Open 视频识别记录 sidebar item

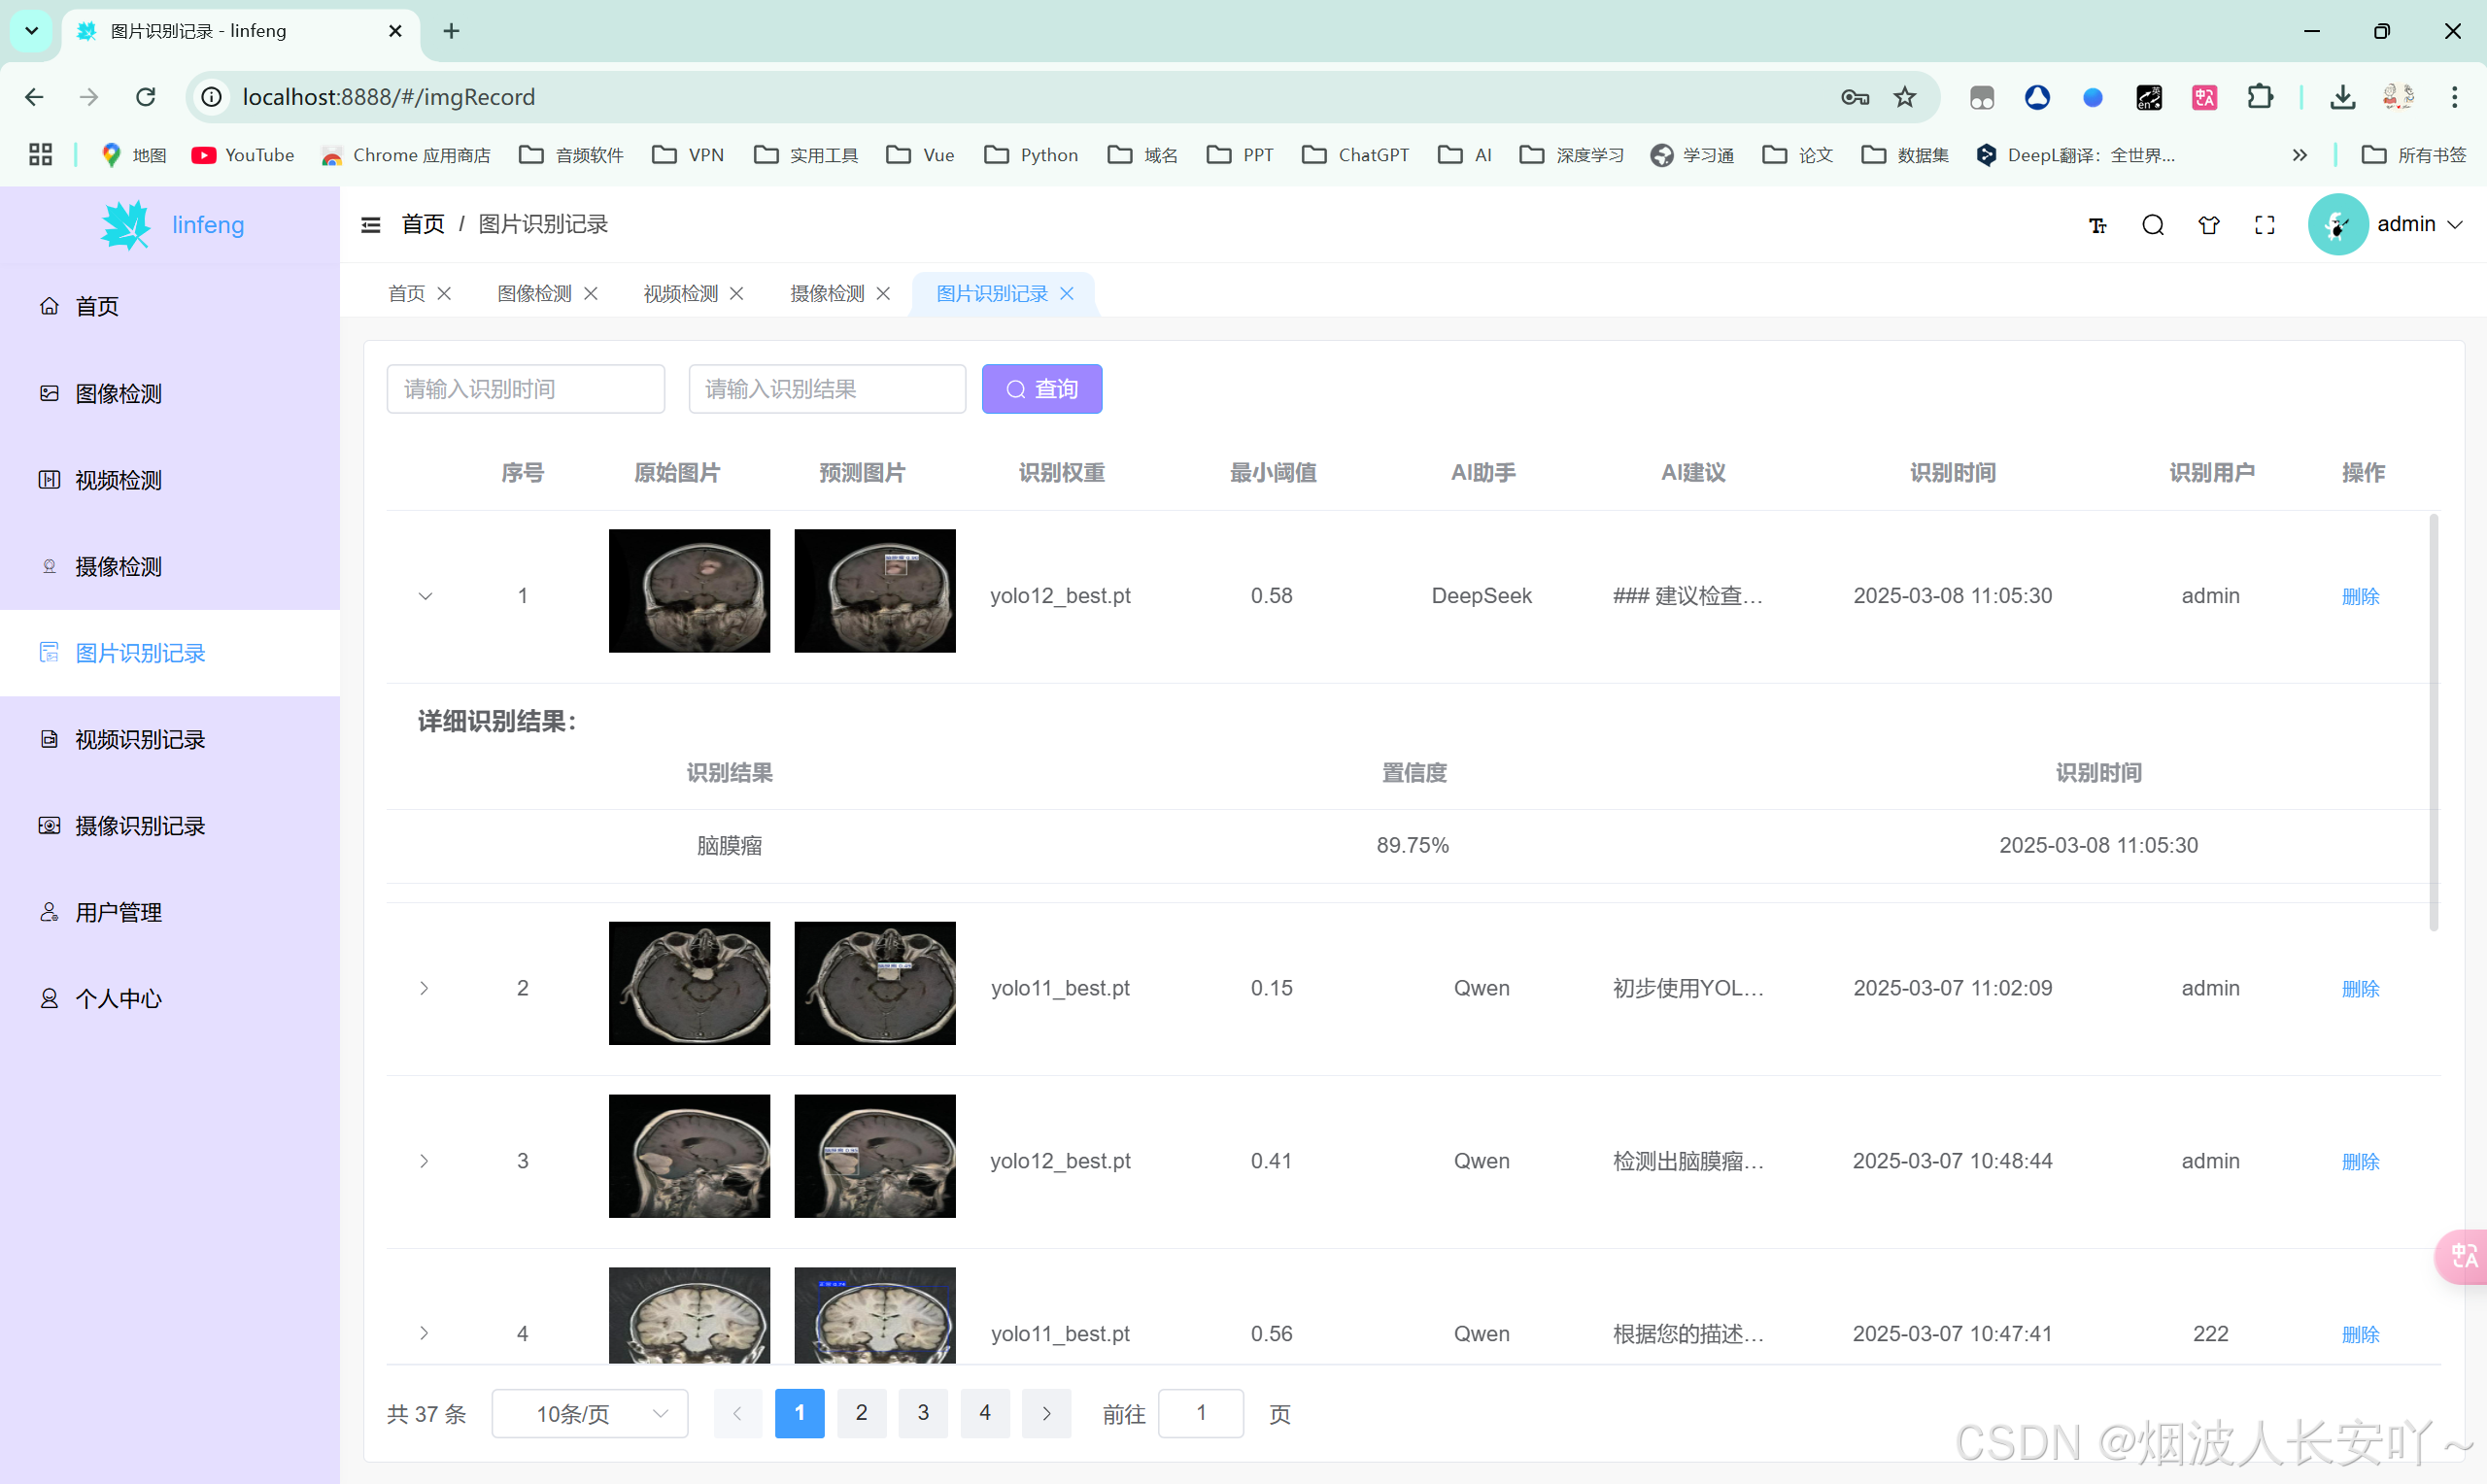(140, 739)
